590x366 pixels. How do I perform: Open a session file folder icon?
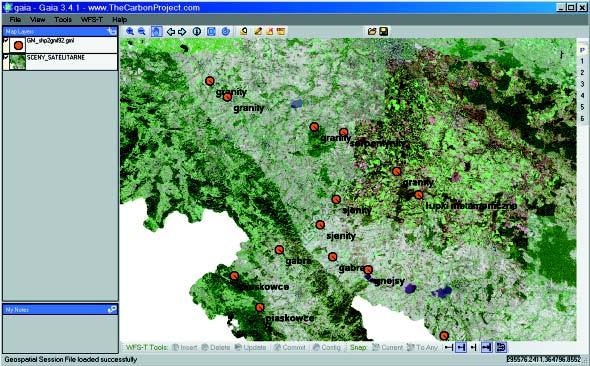click(372, 32)
